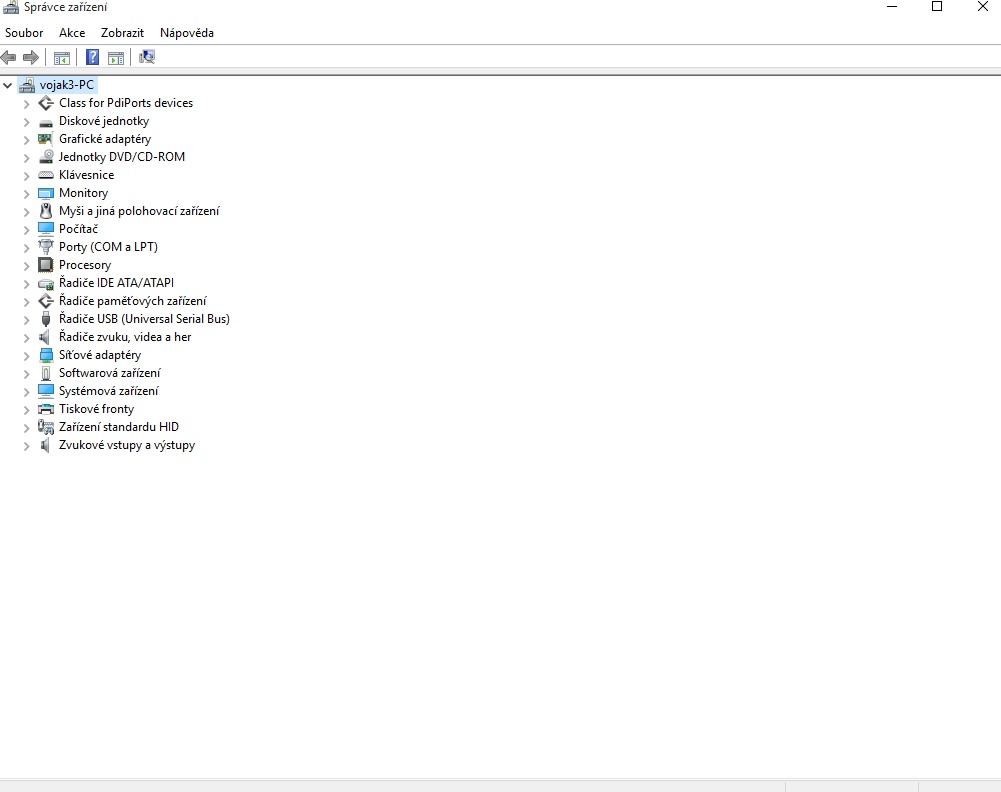
Task: Select Řadiče IDE ATA/ATAPI label
Action: pos(116,283)
